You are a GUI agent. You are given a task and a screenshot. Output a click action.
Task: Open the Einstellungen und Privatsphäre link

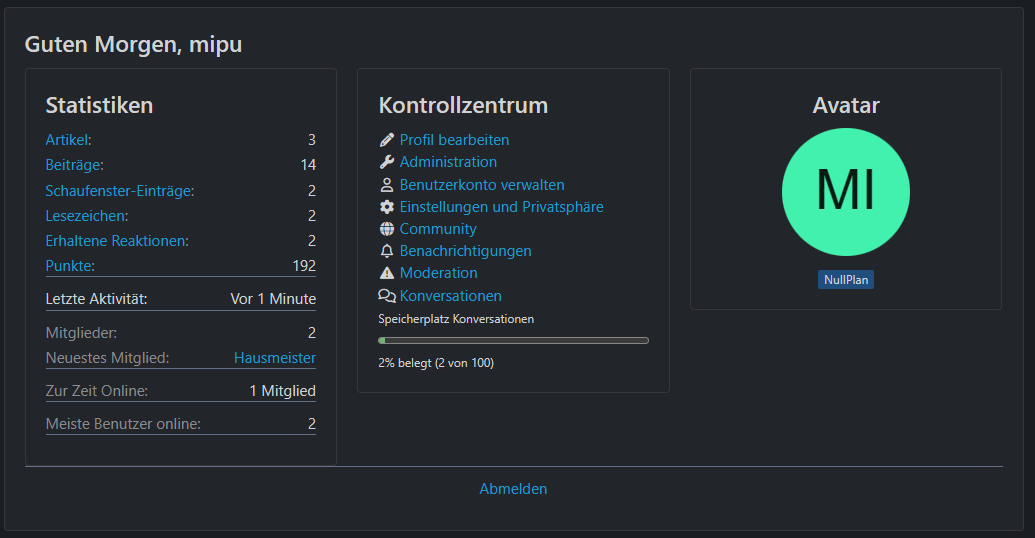tap(501, 207)
